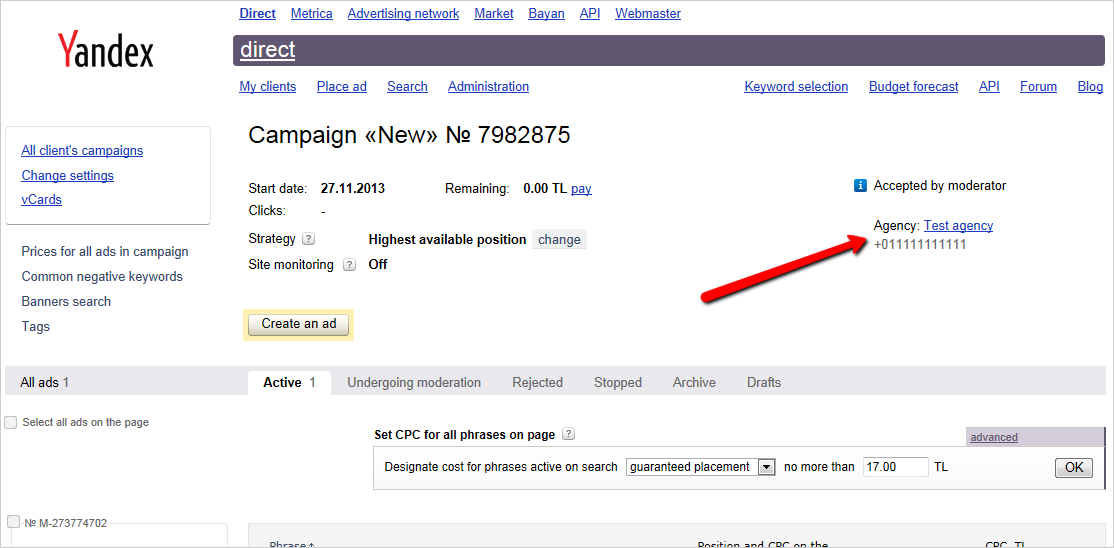Image resolution: width=1114 pixels, height=548 pixels.
Task: Focus the 17.00 cost input field
Action: click(x=895, y=467)
